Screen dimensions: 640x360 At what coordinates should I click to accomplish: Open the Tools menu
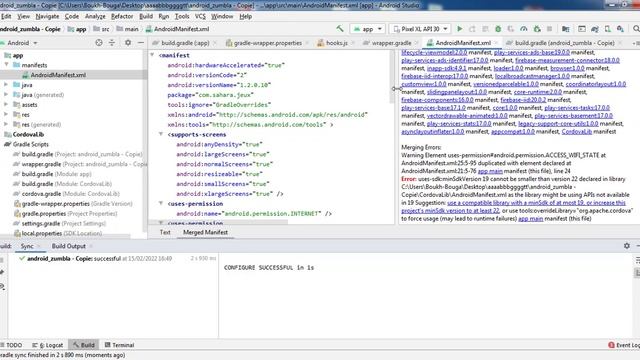(x=182, y=16)
